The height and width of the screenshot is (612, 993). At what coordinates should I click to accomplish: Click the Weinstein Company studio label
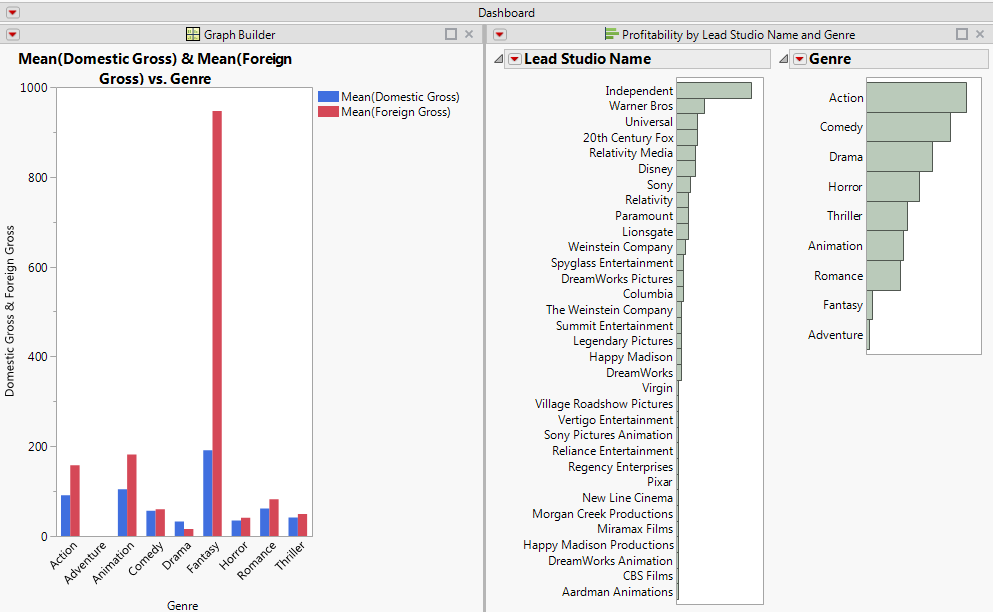pyautogui.click(x=620, y=246)
